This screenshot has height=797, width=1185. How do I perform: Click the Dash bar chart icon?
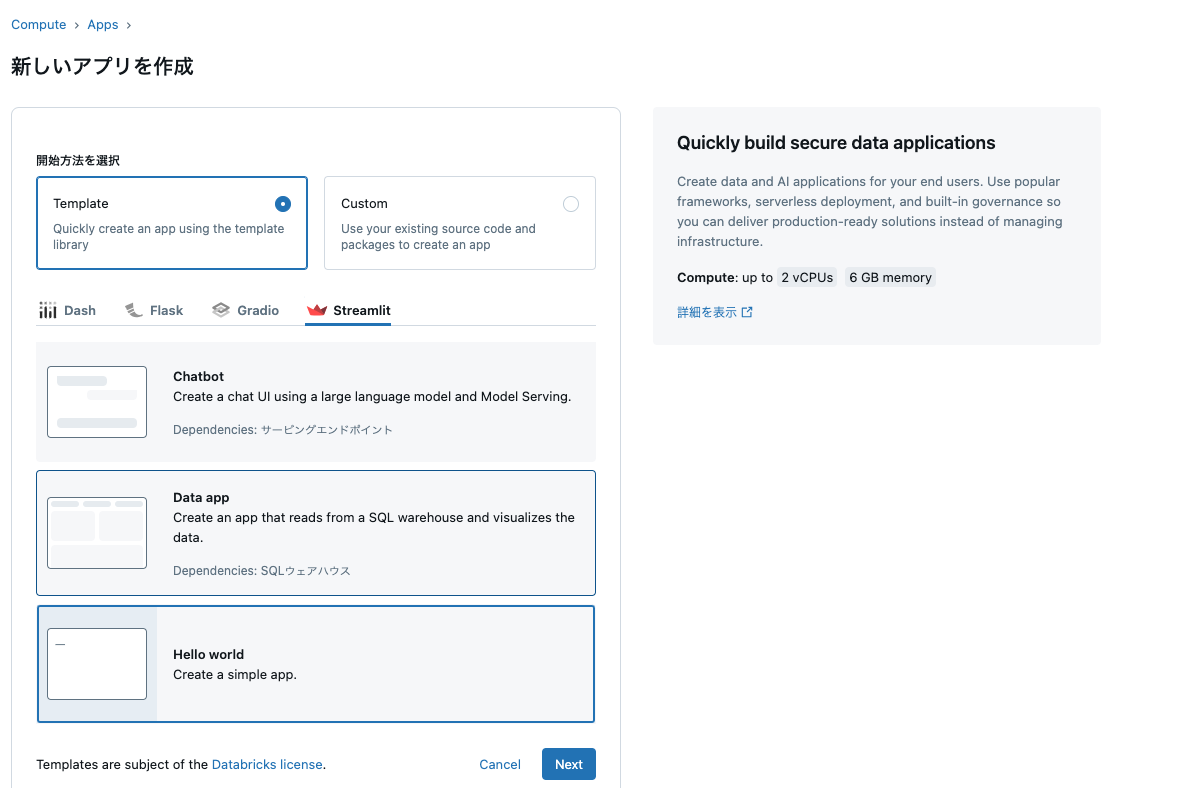[x=48, y=310]
